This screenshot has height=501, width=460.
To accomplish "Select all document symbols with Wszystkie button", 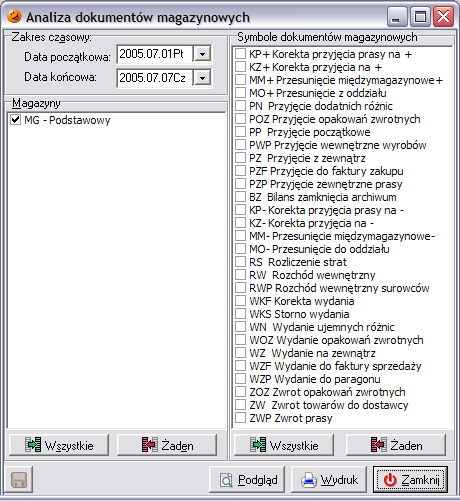I will (284, 445).
